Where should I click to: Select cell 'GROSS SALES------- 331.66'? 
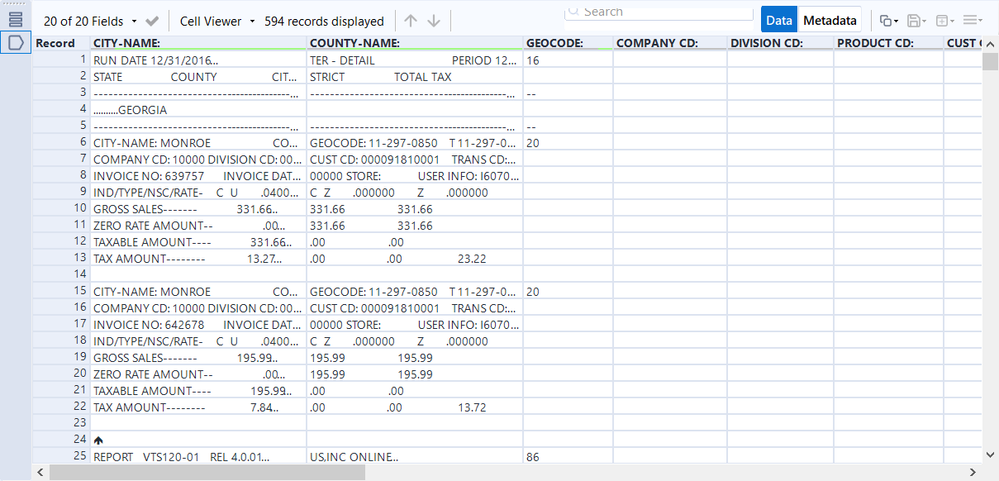tap(199, 210)
